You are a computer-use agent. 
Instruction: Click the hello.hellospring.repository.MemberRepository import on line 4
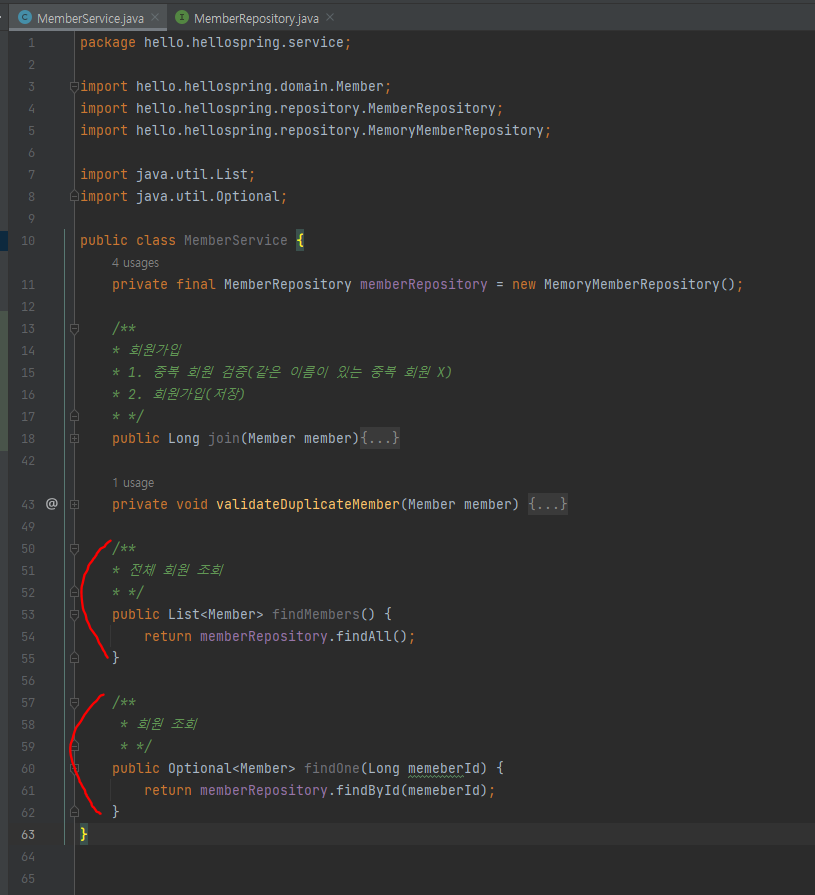click(x=291, y=108)
